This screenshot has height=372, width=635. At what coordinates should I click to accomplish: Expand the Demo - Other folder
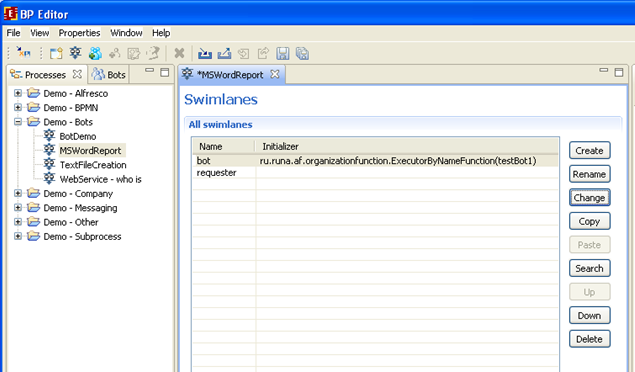[18, 222]
